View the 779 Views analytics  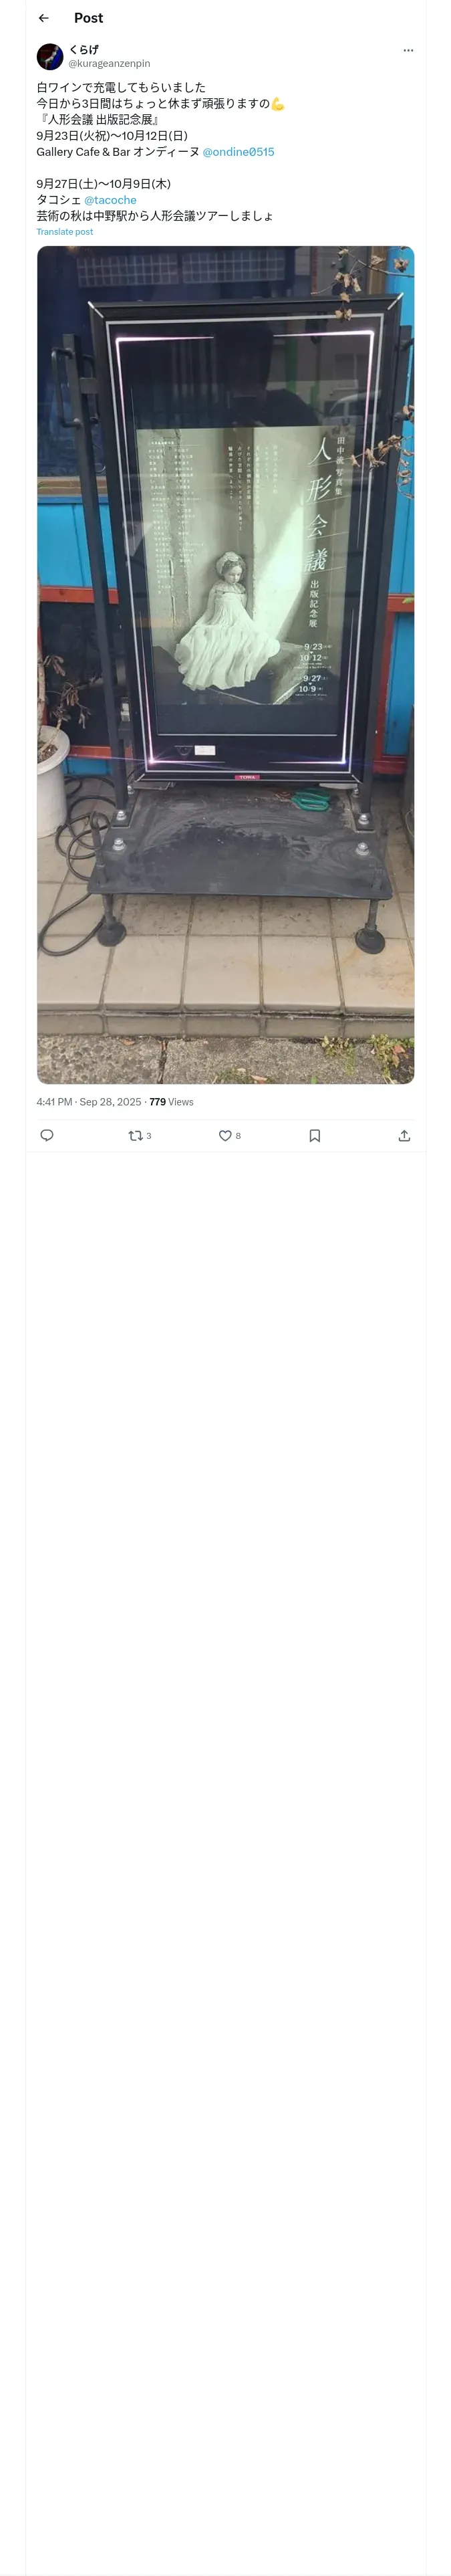(x=172, y=1102)
